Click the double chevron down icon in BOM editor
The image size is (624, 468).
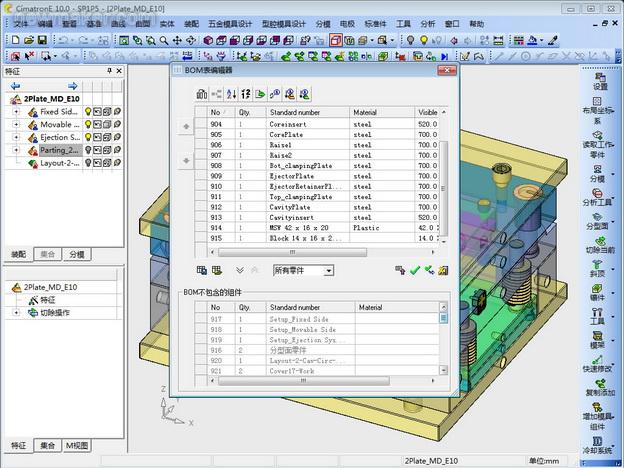(x=240, y=270)
